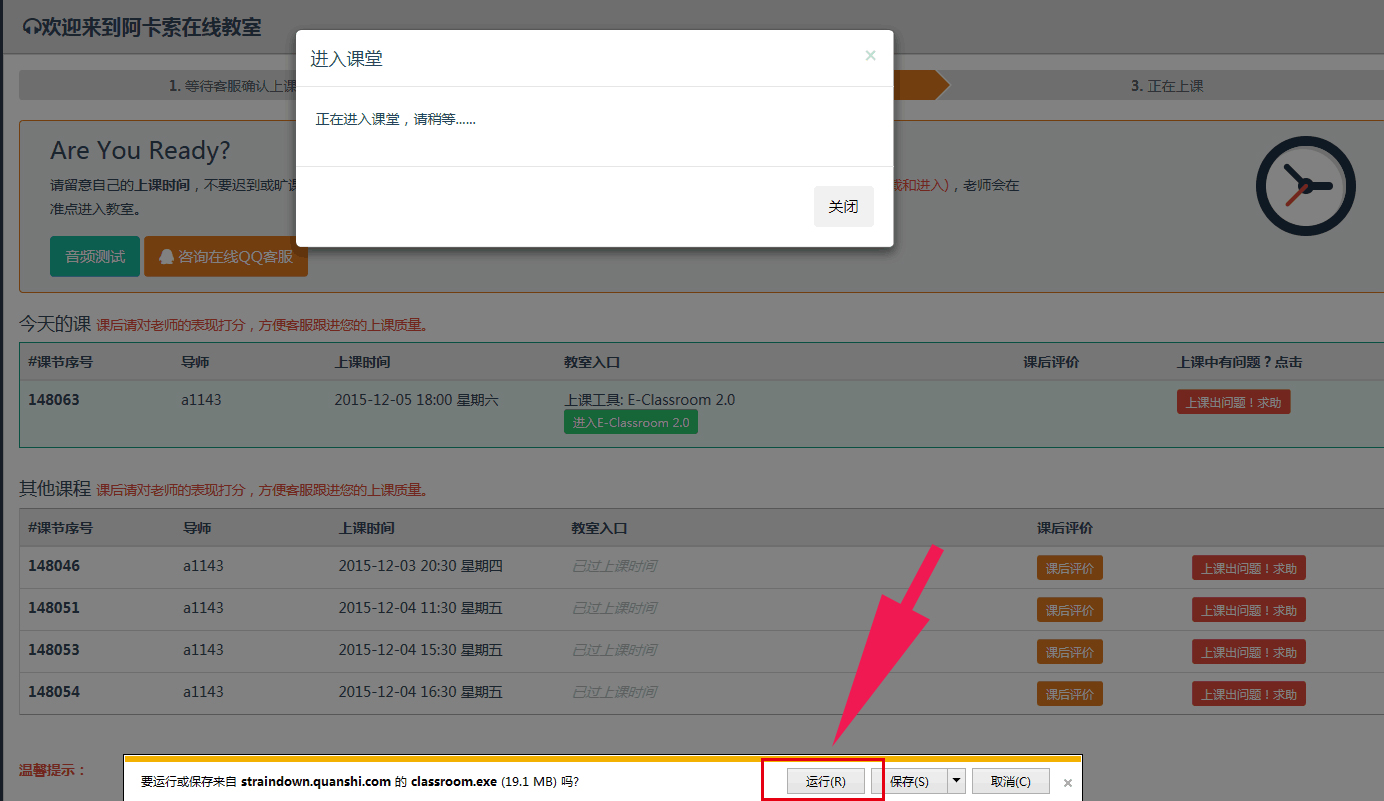1384x801 pixels.
Task: Click the Cancel (取消) download button
Action: point(1009,781)
